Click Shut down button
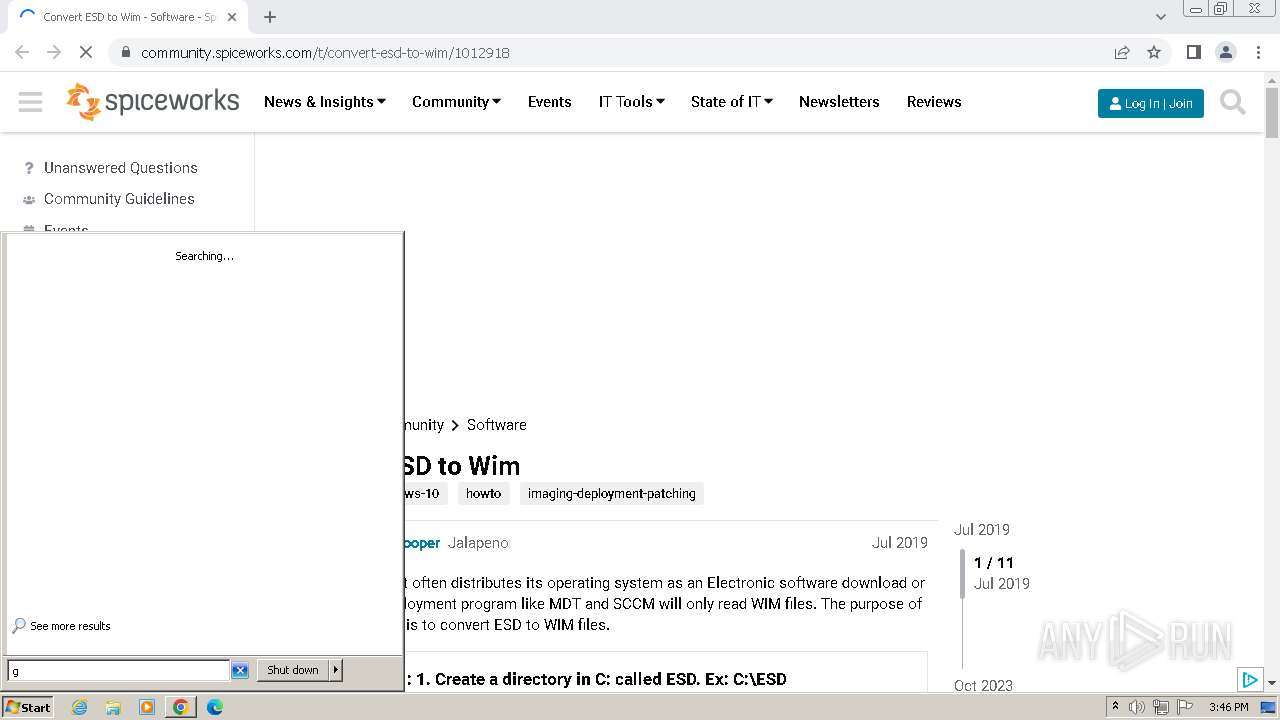 tap(293, 670)
